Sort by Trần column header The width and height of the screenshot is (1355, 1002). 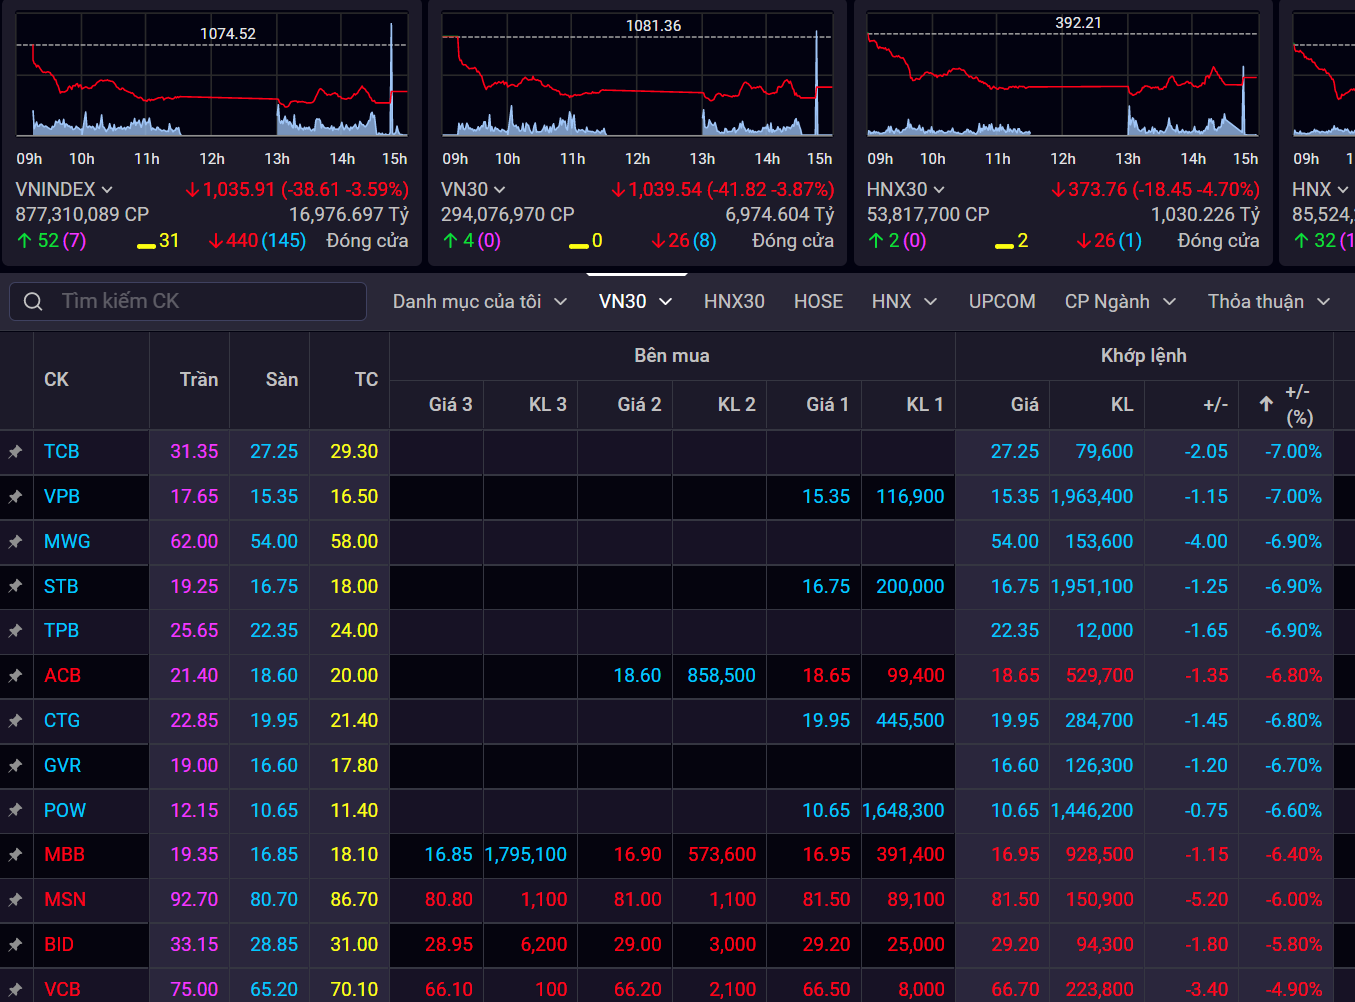click(x=198, y=380)
